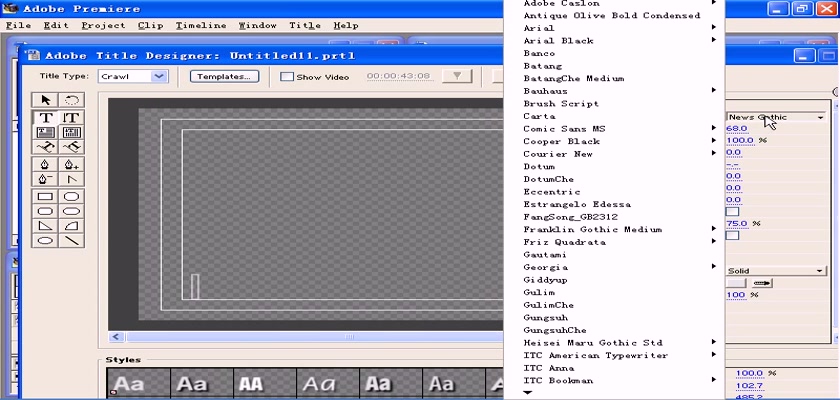Viewport: 840px width, 400px height.
Task: Open the Title menu
Action: (x=305, y=25)
